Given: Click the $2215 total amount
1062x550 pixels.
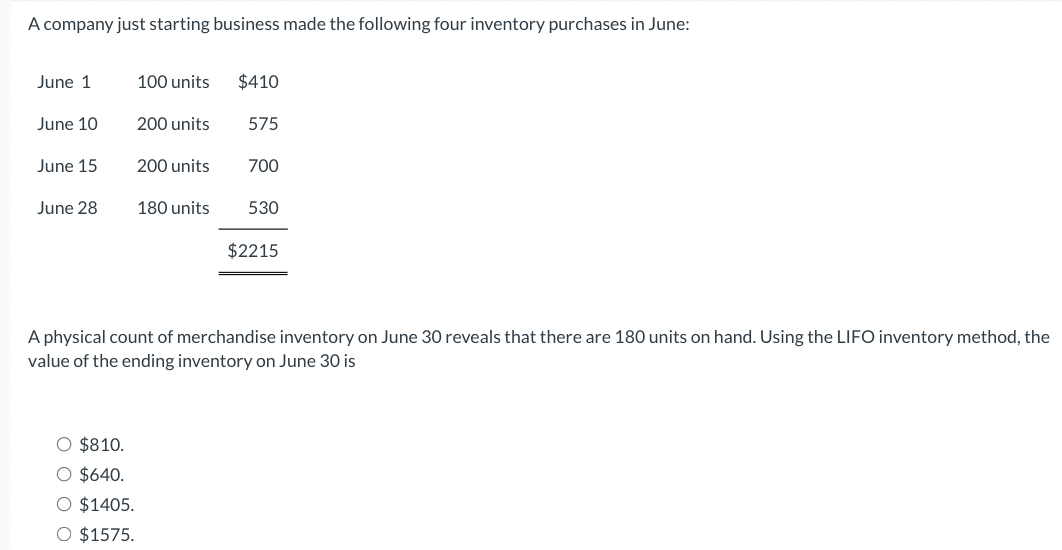Looking at the screenshot, I should 253,251.
